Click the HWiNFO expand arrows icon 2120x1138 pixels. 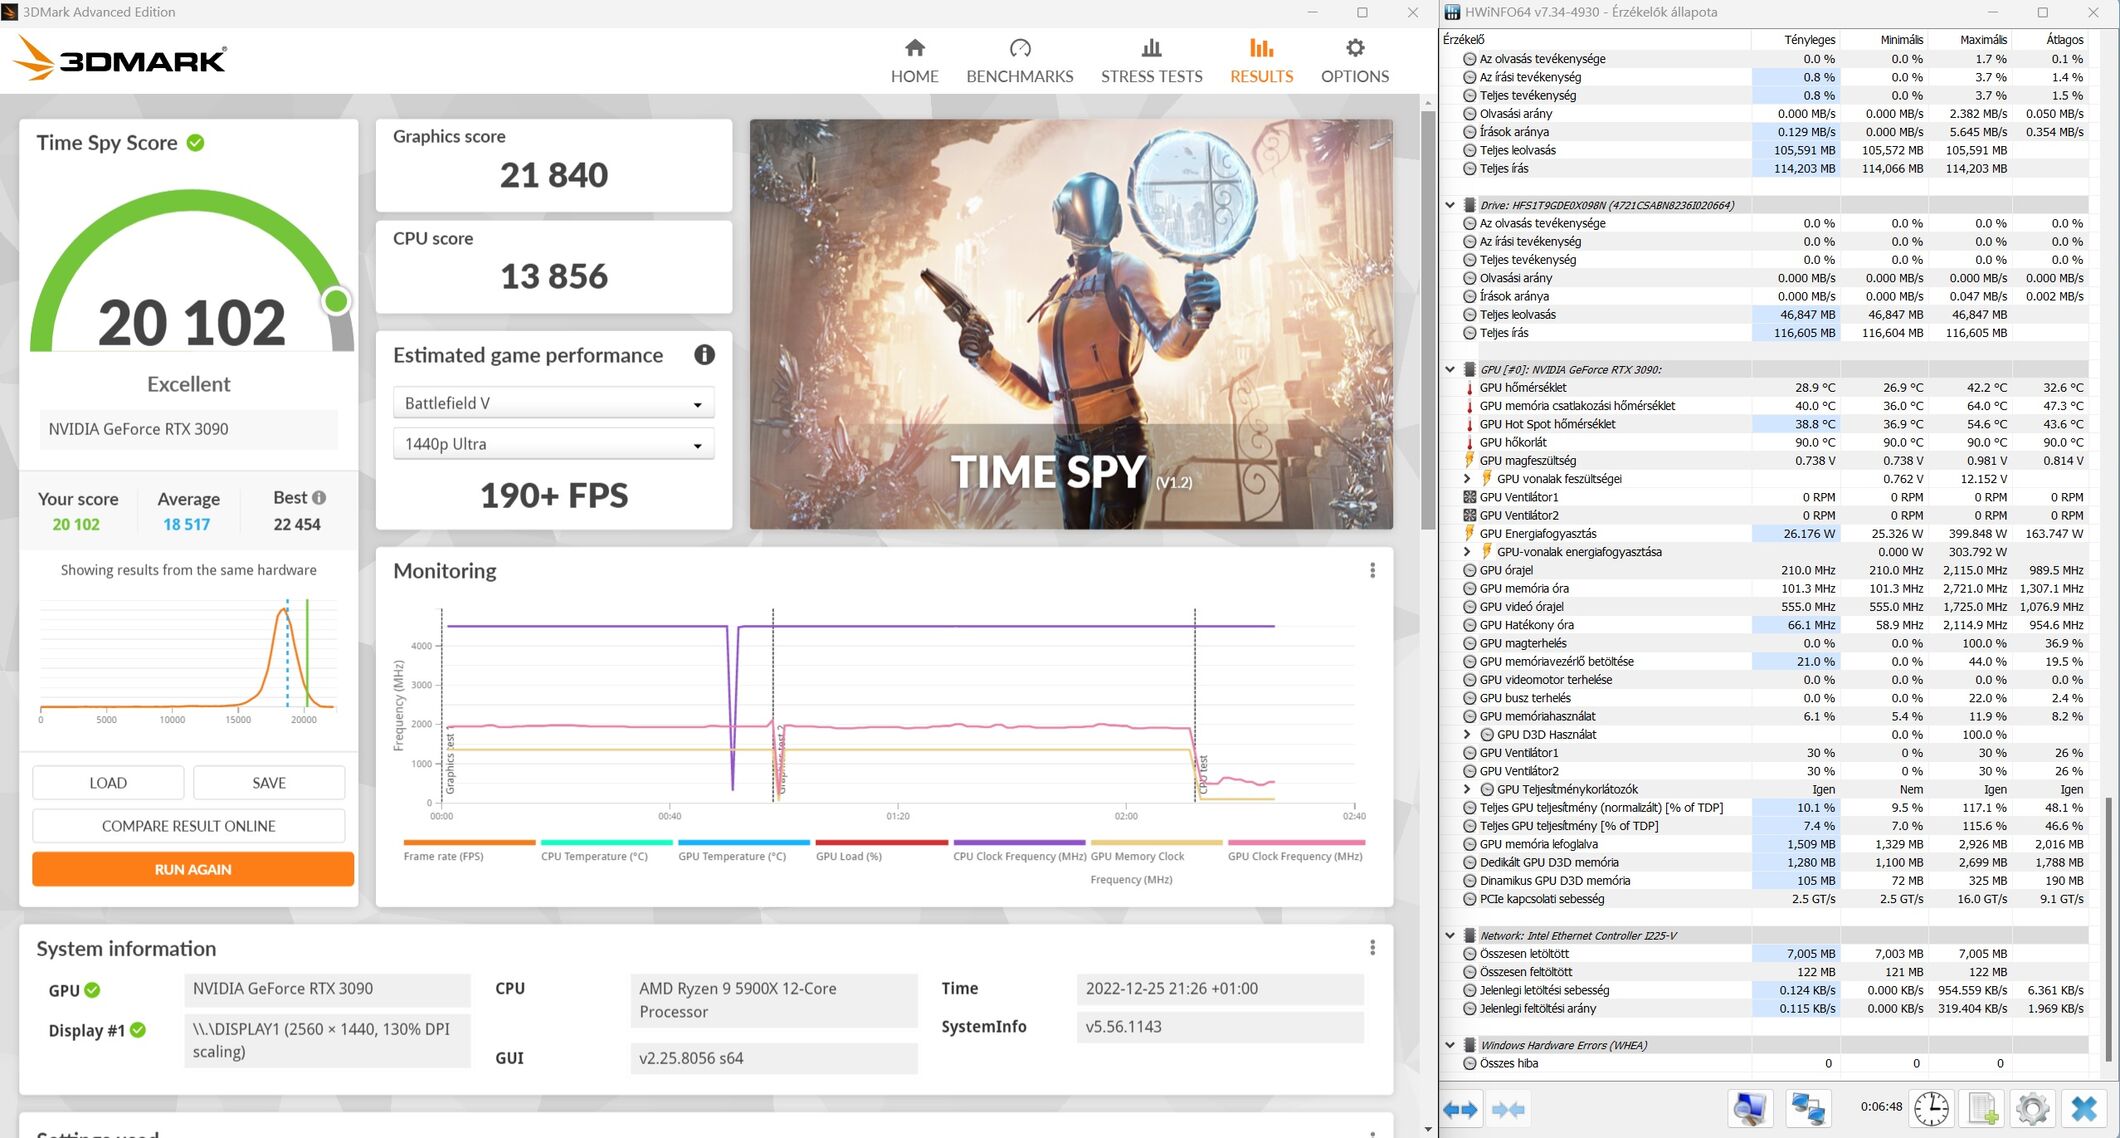pos(1461,1109)
